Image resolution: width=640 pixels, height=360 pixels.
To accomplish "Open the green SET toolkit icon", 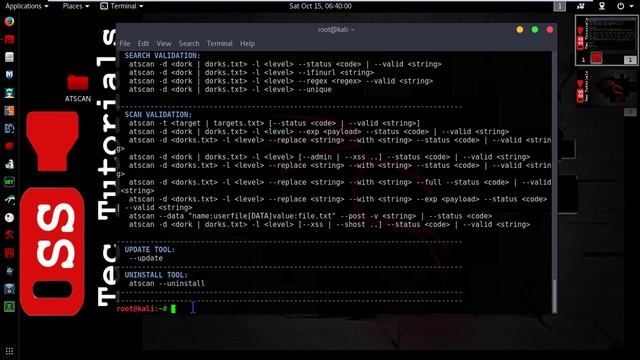I will point(9,182).
